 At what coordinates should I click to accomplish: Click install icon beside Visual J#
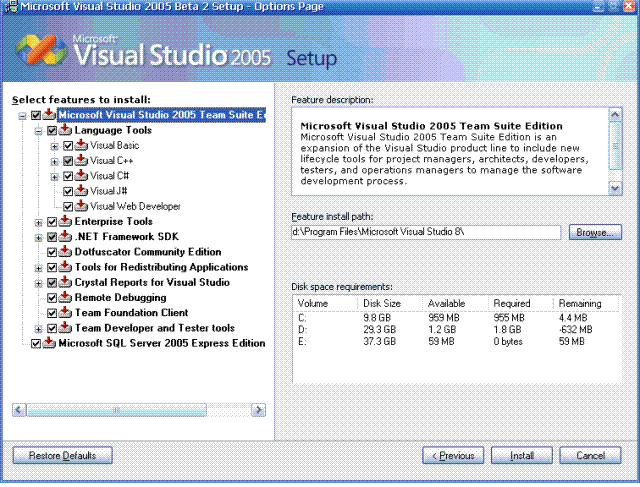point(81,191)
